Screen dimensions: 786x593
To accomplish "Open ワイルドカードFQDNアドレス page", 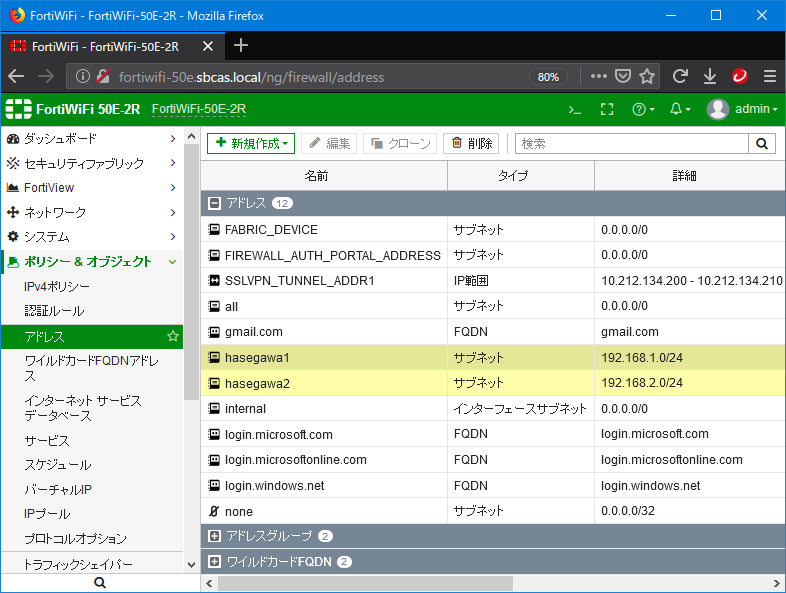I will (x=92, y=368).
